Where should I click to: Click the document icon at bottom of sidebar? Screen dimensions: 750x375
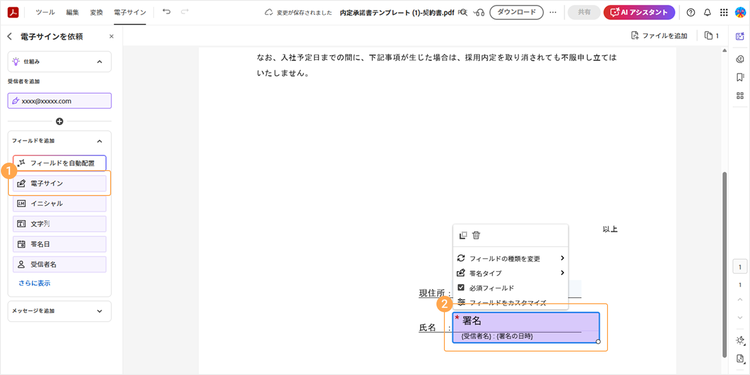click(x=740, y=358)
